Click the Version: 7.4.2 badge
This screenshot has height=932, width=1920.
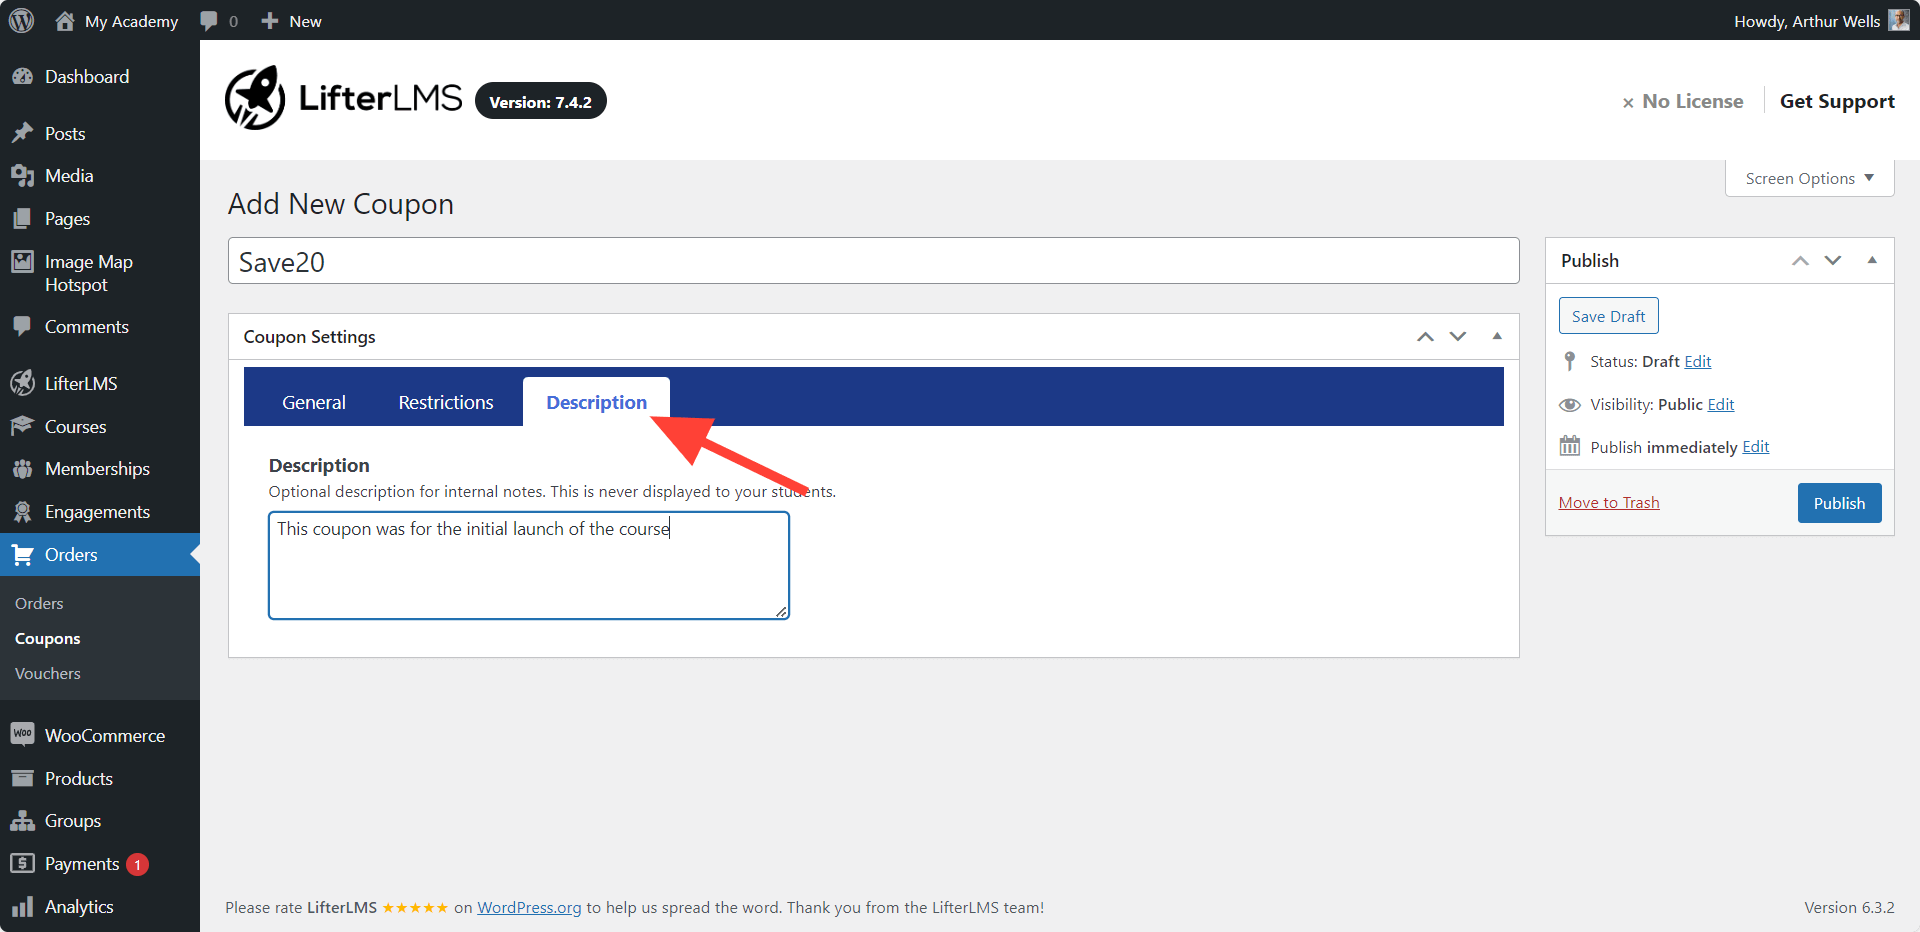tap(540, 101)
